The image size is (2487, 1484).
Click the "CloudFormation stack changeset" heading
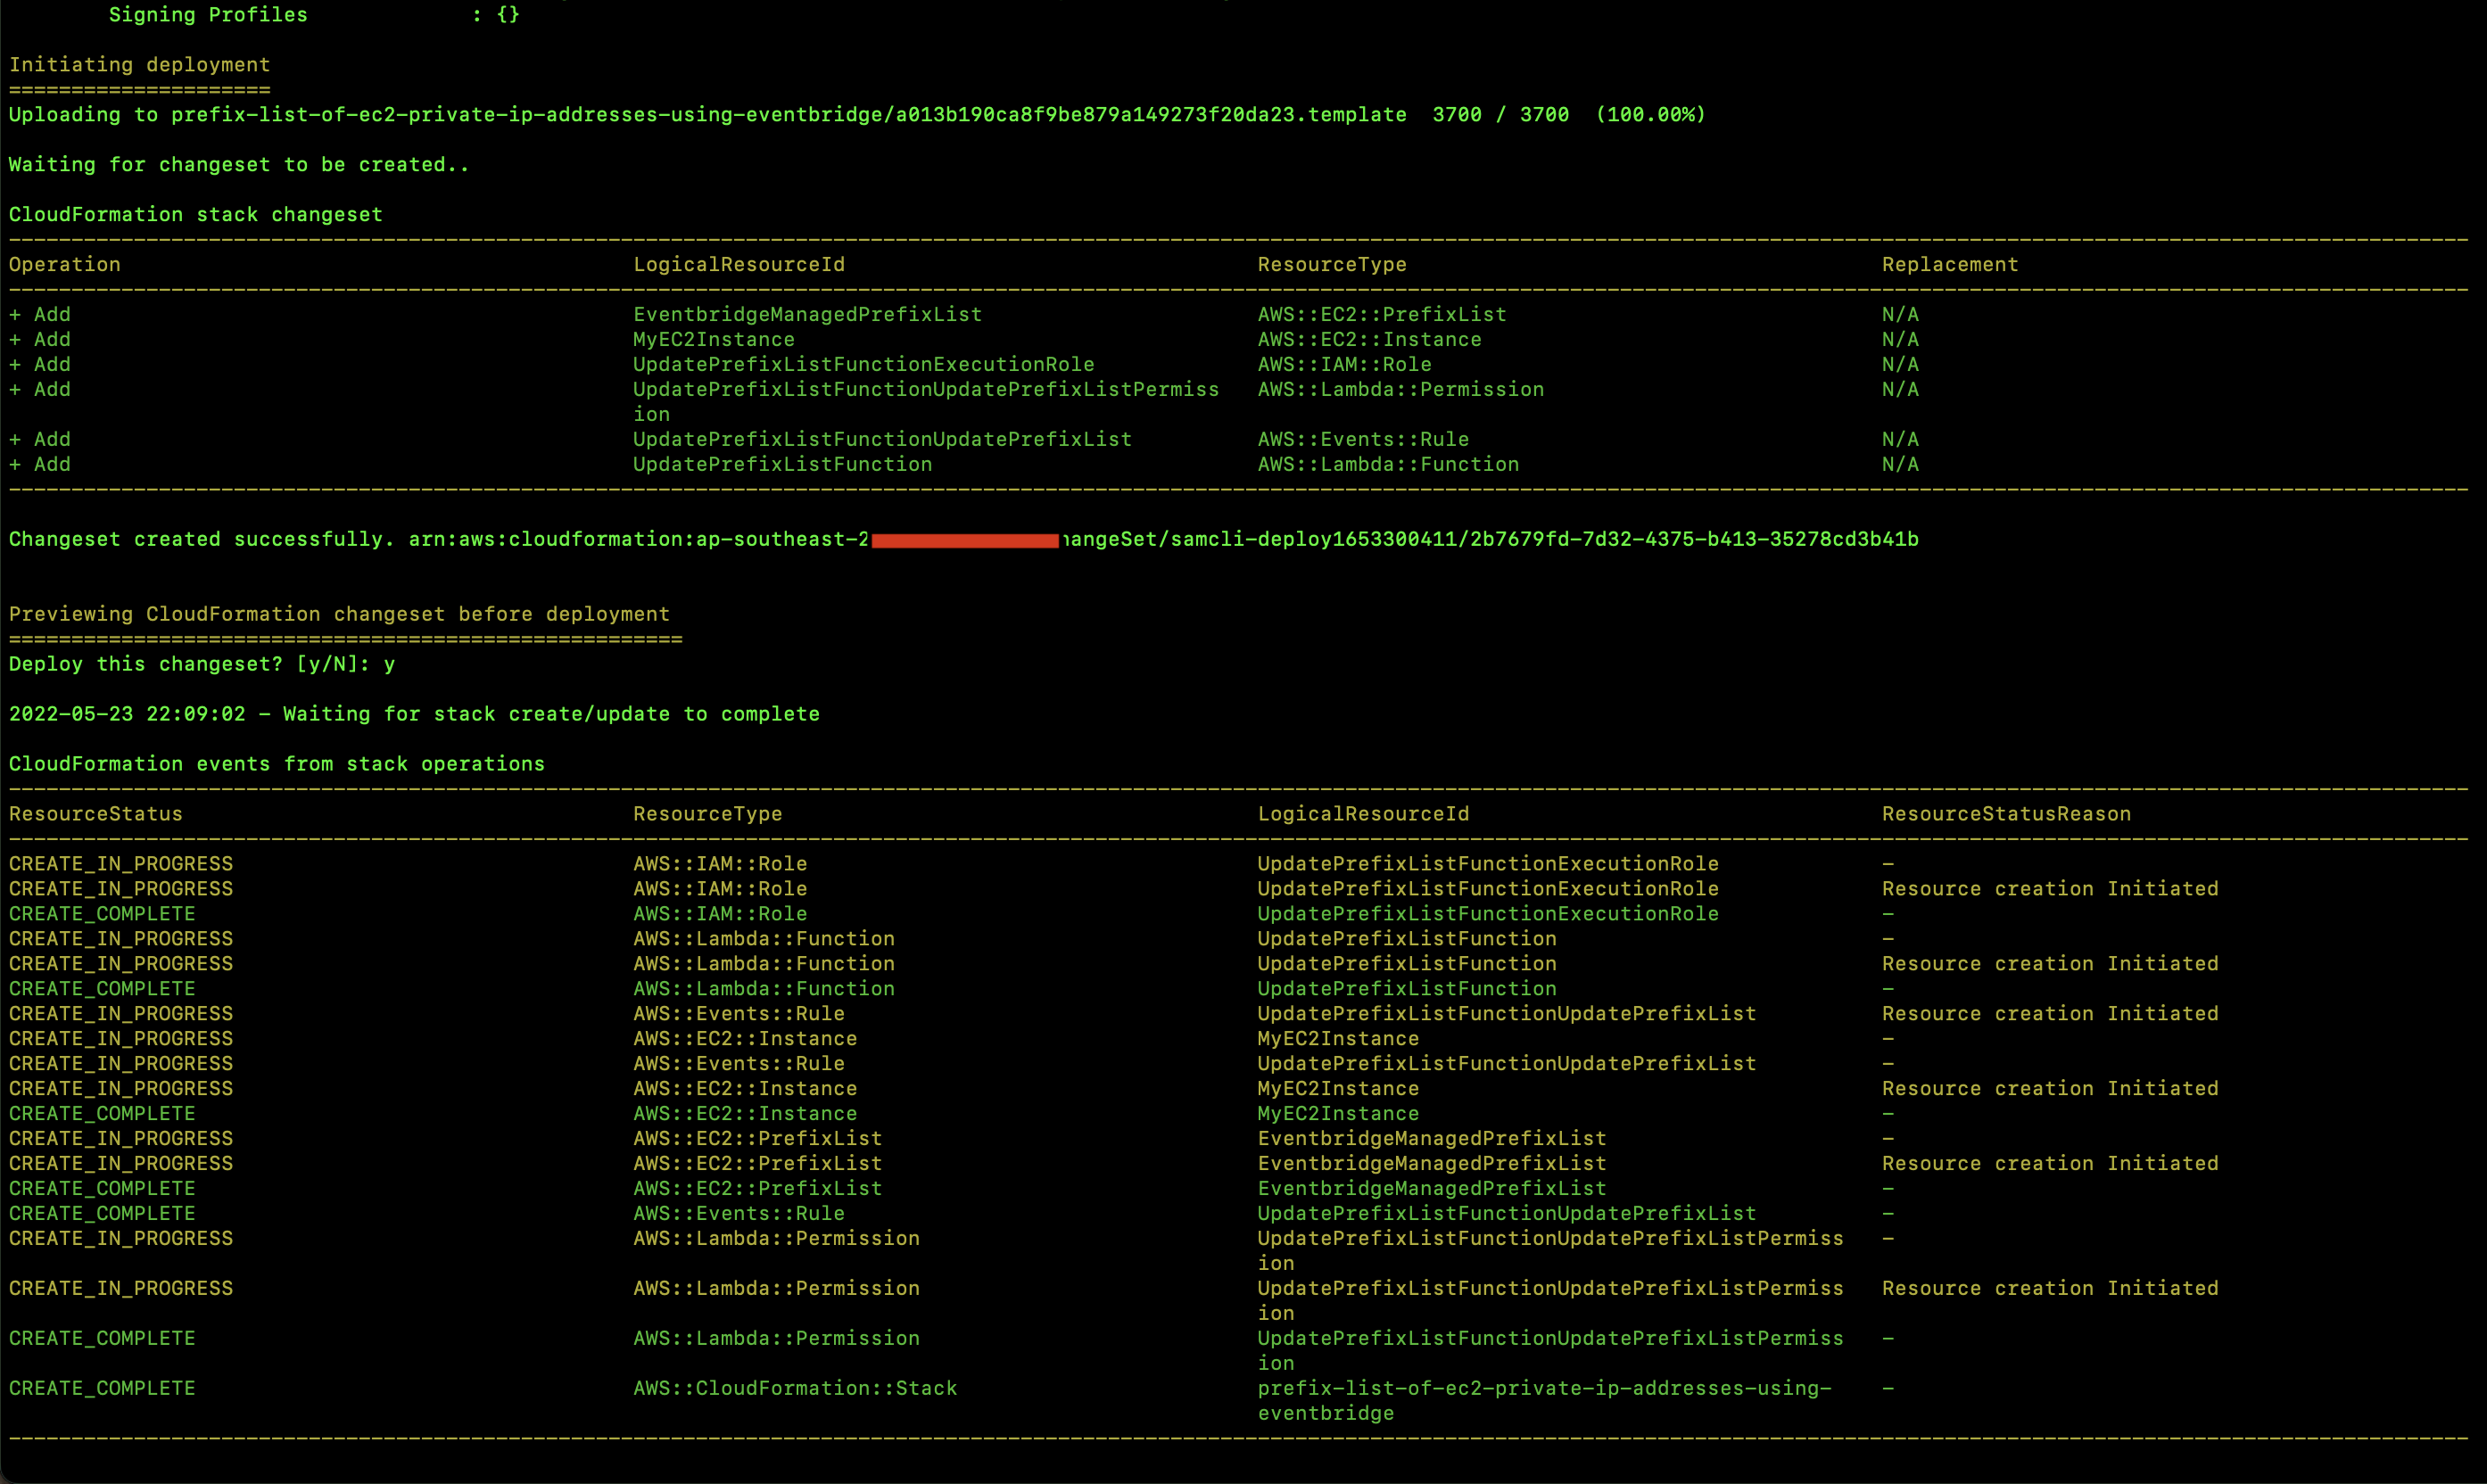click(196, 215)
